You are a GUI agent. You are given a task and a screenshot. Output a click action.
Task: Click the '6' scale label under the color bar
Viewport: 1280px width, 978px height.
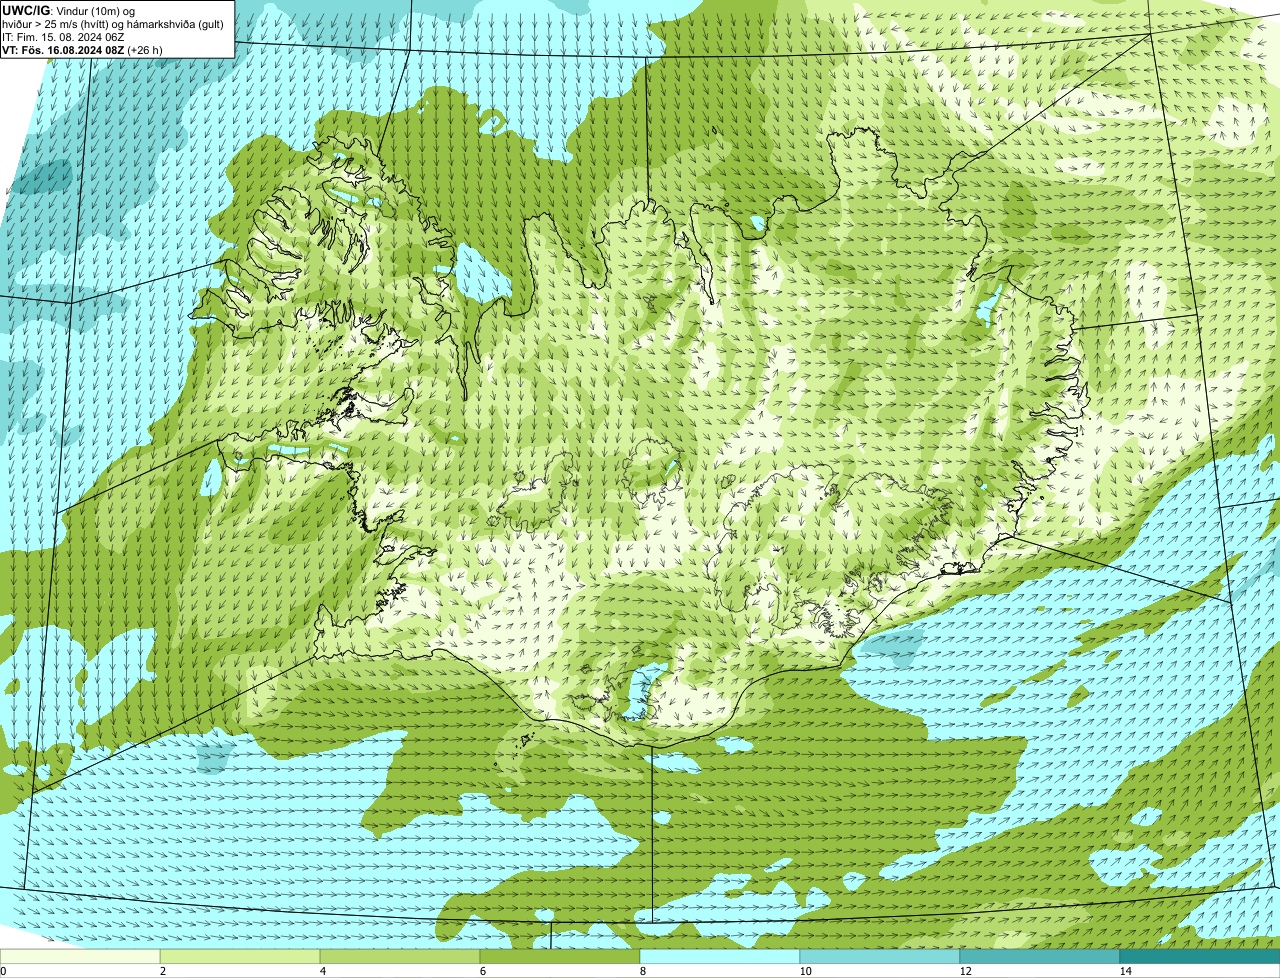click(482, 971)
